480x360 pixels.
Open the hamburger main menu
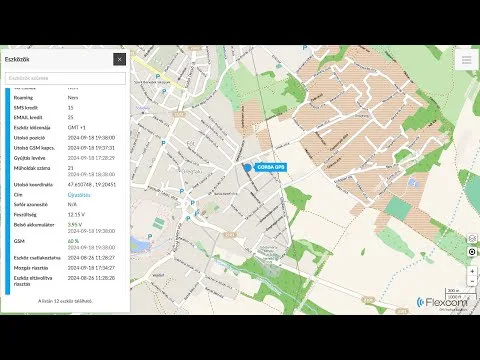467,60
